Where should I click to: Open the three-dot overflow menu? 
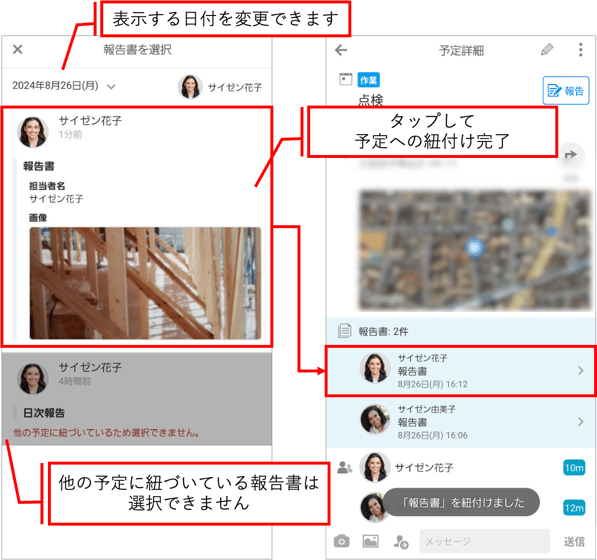coord(580,50)
